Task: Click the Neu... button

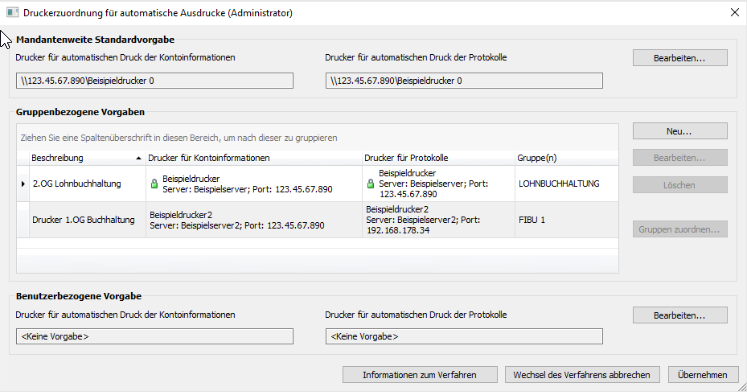Action: tap(680, 131)
